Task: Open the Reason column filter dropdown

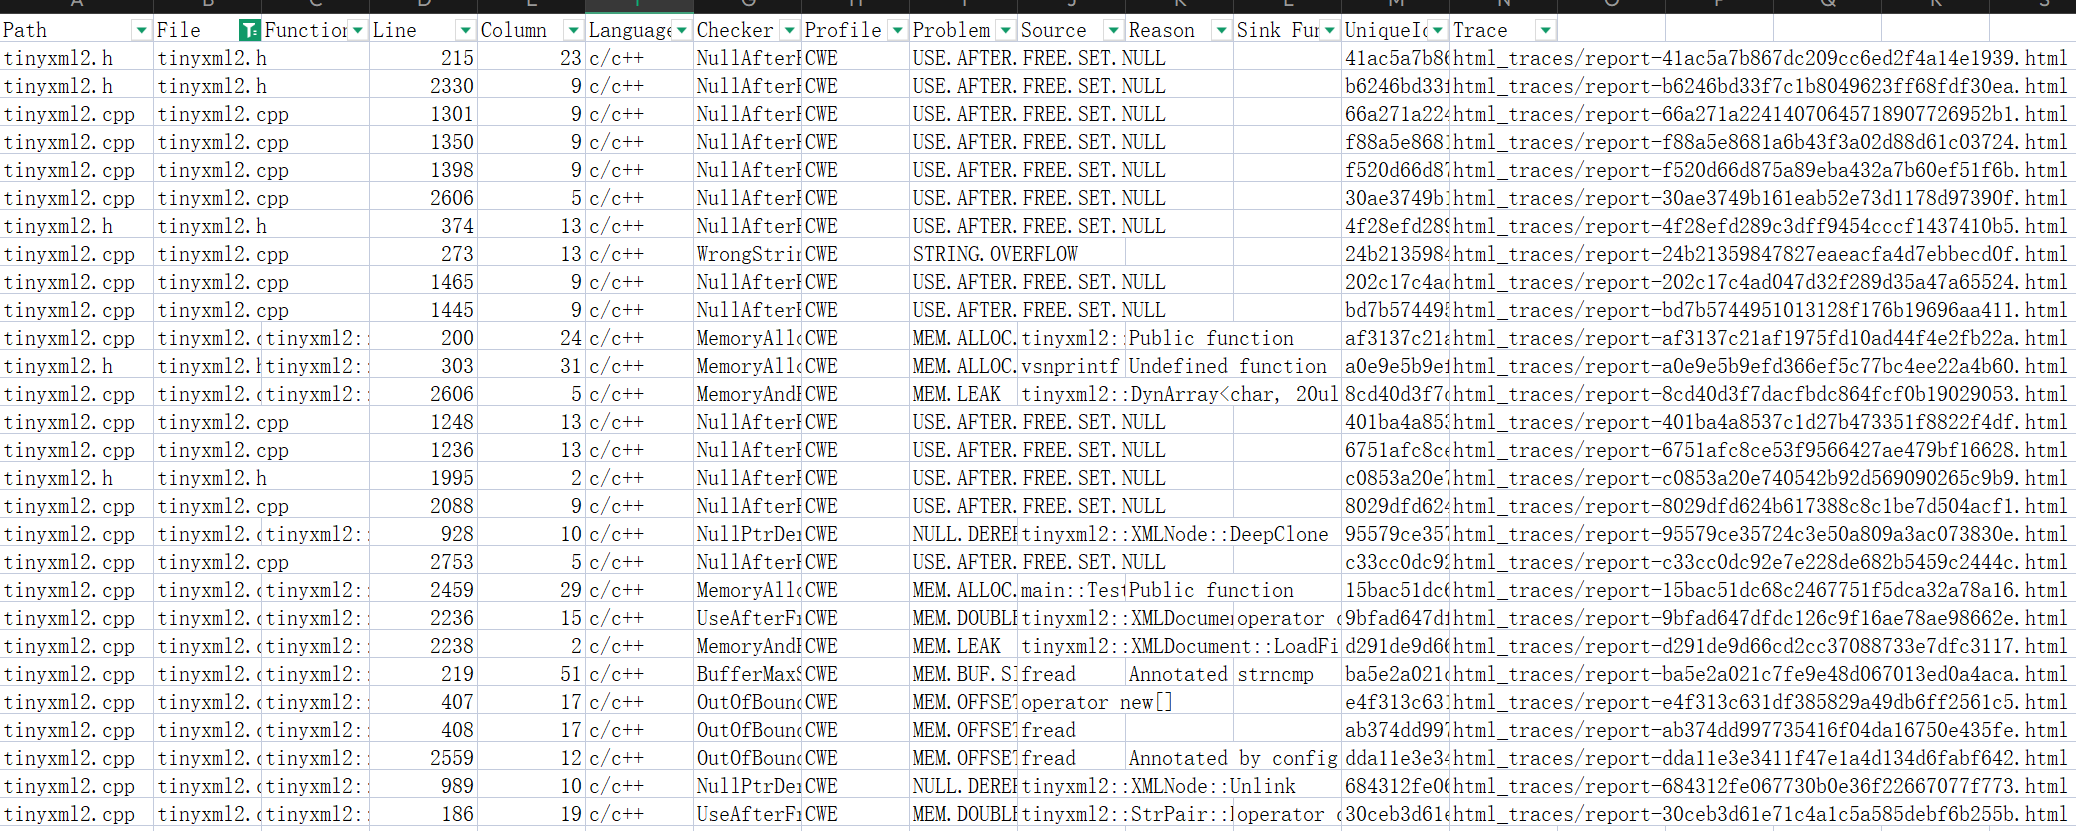Action: (1221, 31)
